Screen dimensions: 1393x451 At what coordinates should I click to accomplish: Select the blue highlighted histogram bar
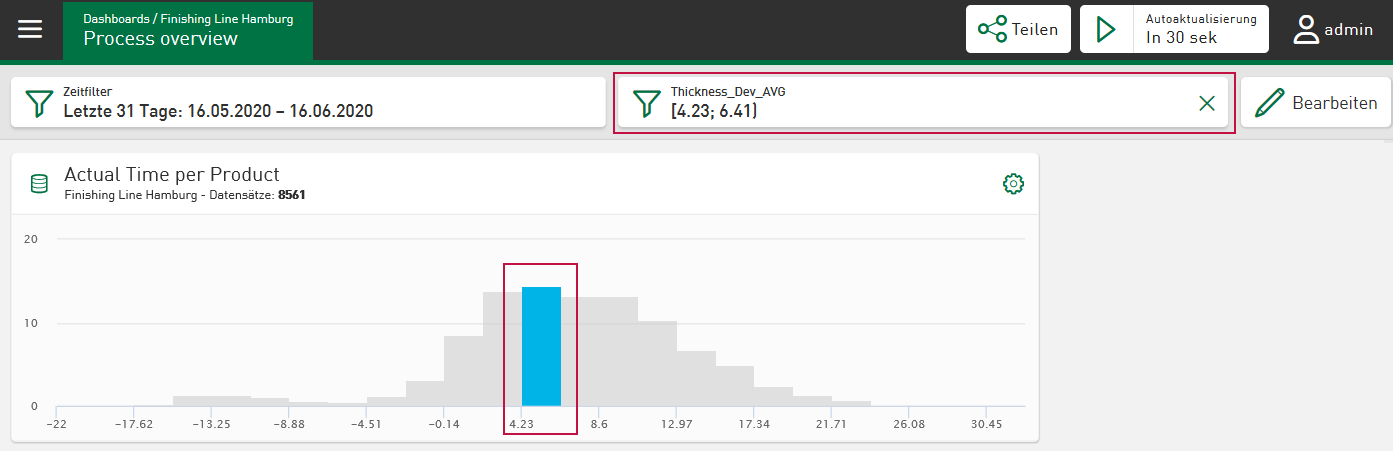click(x=541, y=346)
